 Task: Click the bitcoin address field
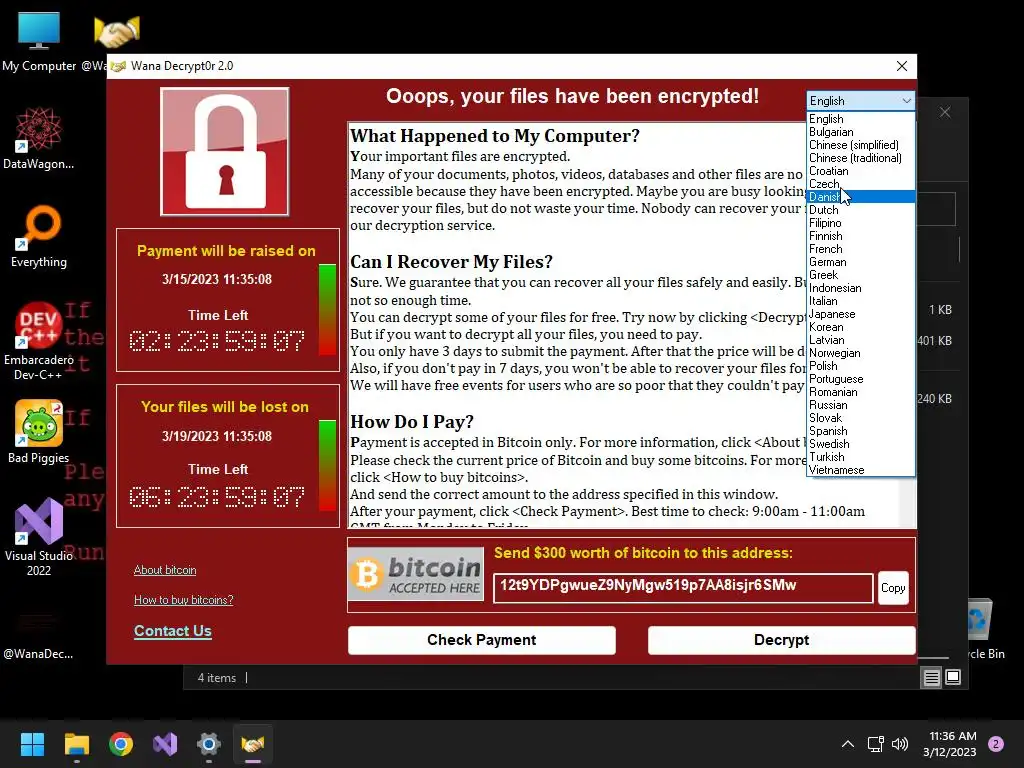[x=683, y=588]
